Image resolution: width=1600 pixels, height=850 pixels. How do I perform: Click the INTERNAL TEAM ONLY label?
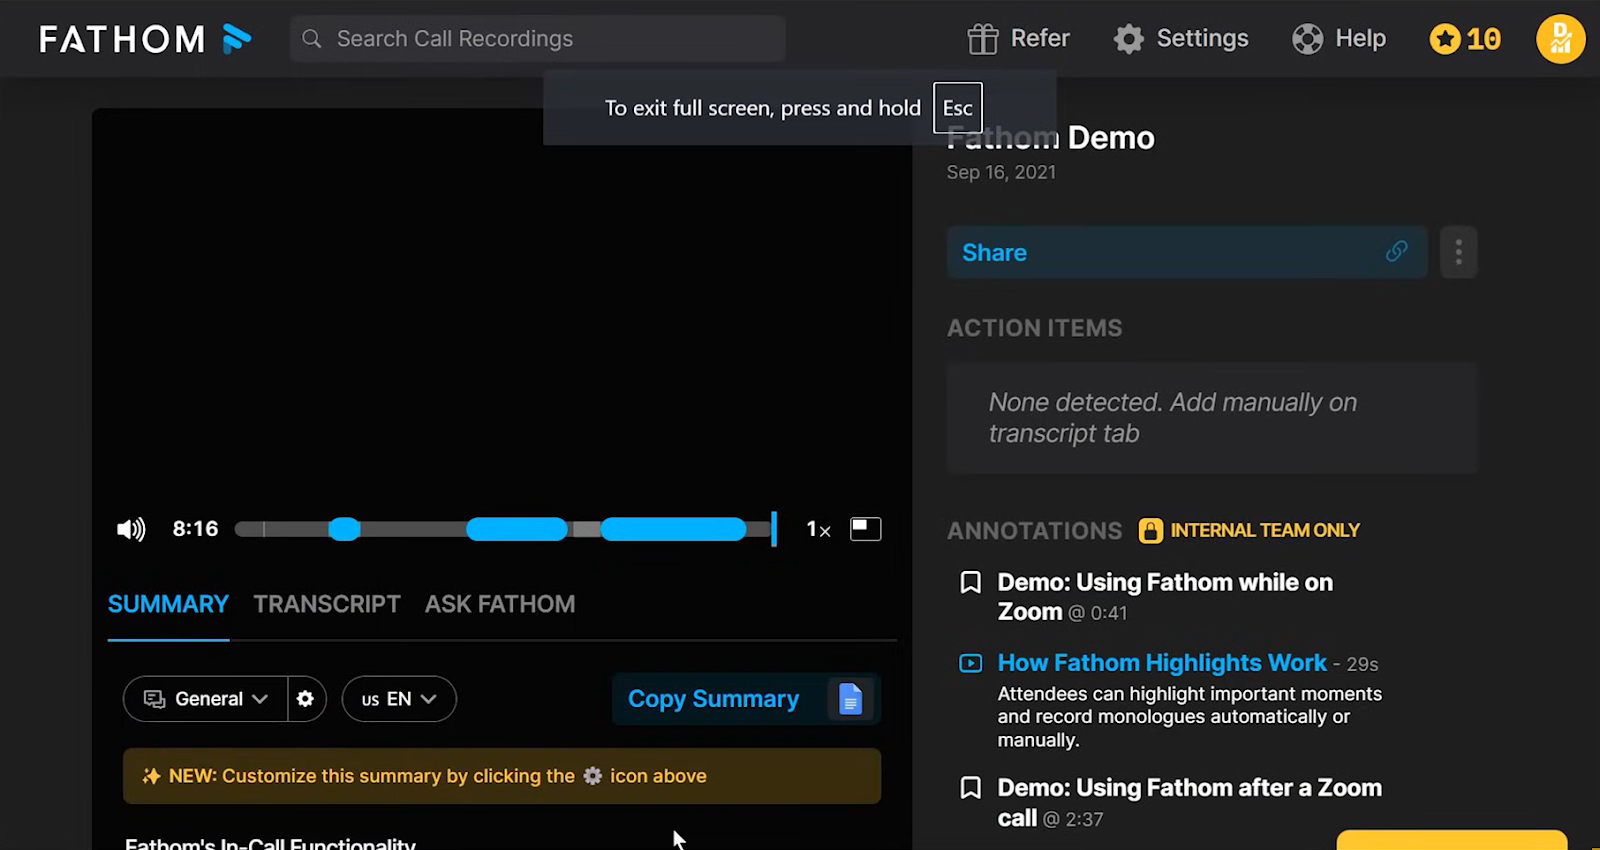click(x=1265, y=530)
